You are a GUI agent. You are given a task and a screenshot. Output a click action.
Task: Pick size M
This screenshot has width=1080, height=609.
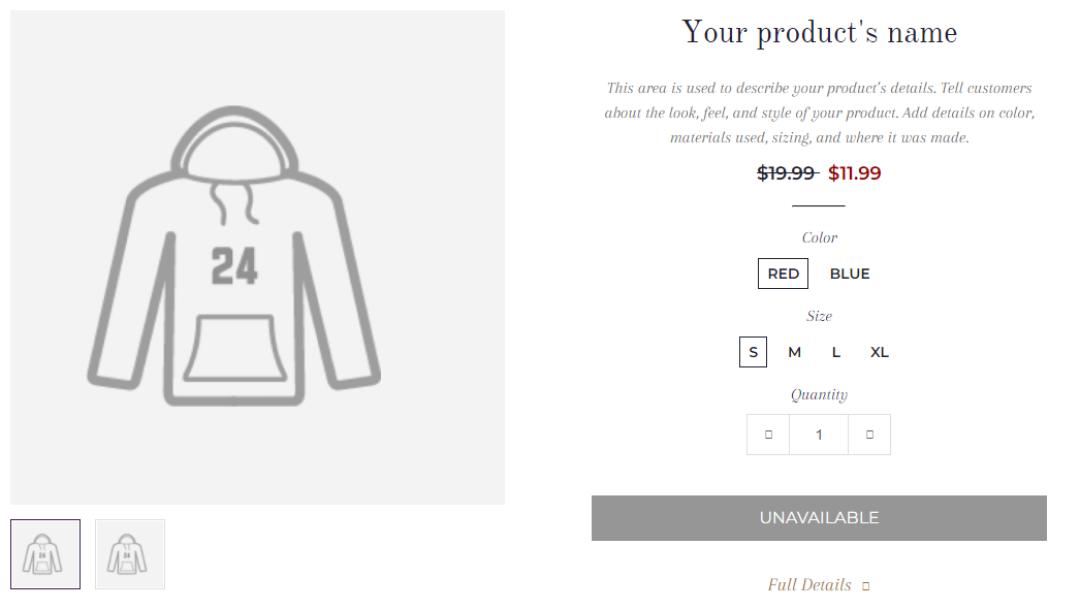pos(794,352)
